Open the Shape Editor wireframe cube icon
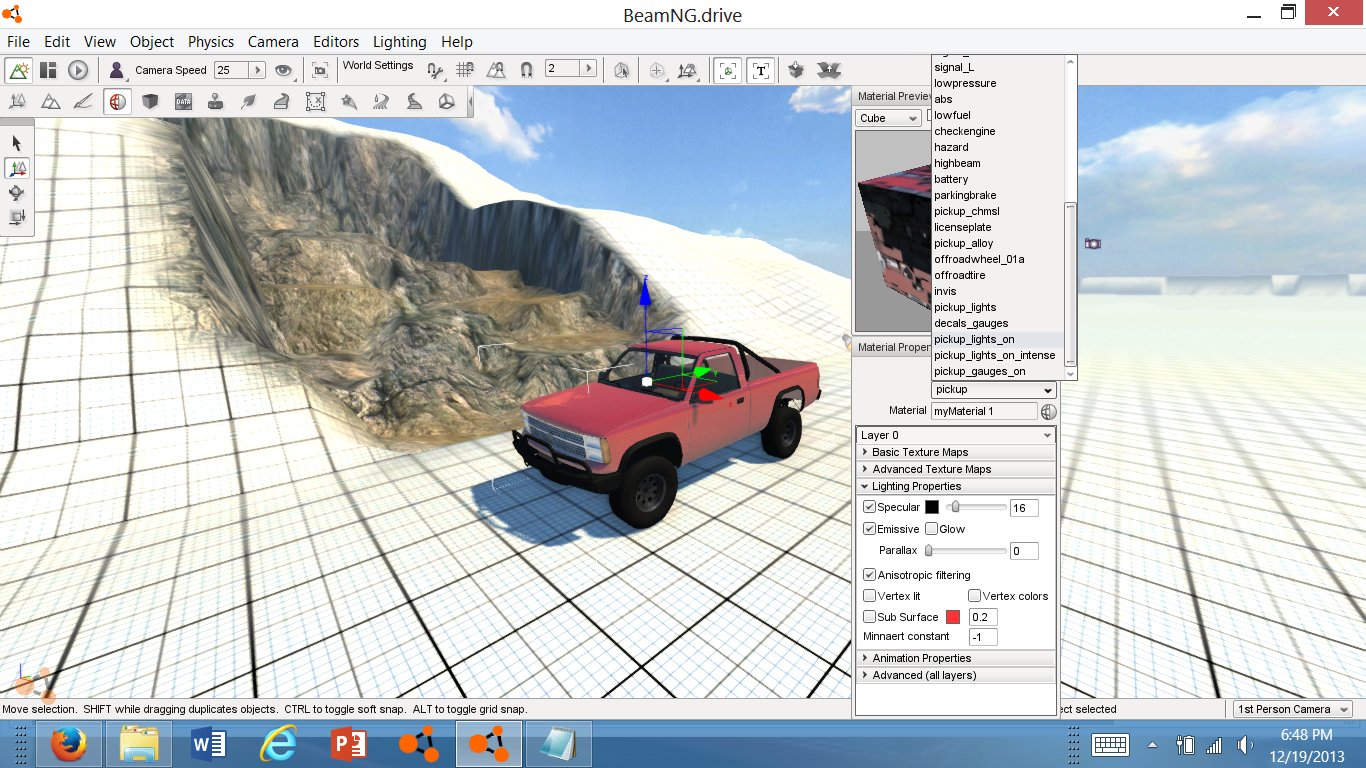 point(447,101)
